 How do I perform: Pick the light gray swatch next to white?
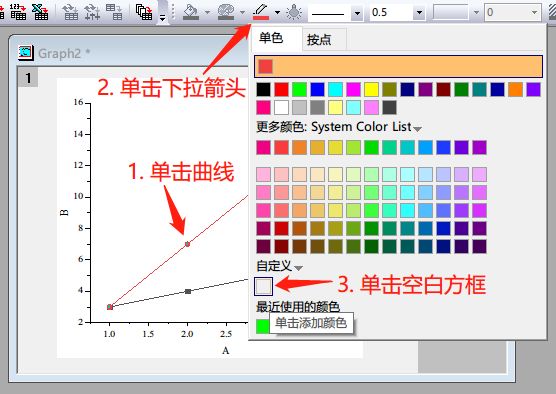(x=299, y=107)
